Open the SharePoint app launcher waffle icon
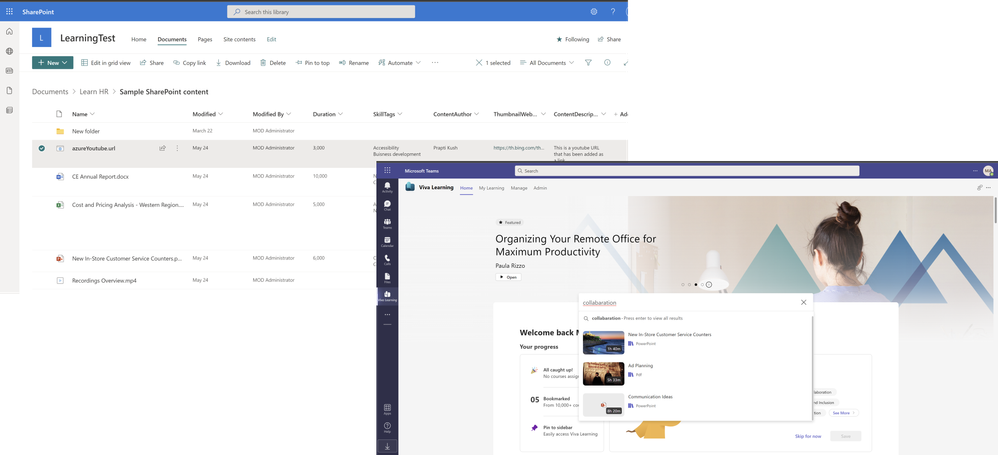998x455 pixels. point(9,11)
